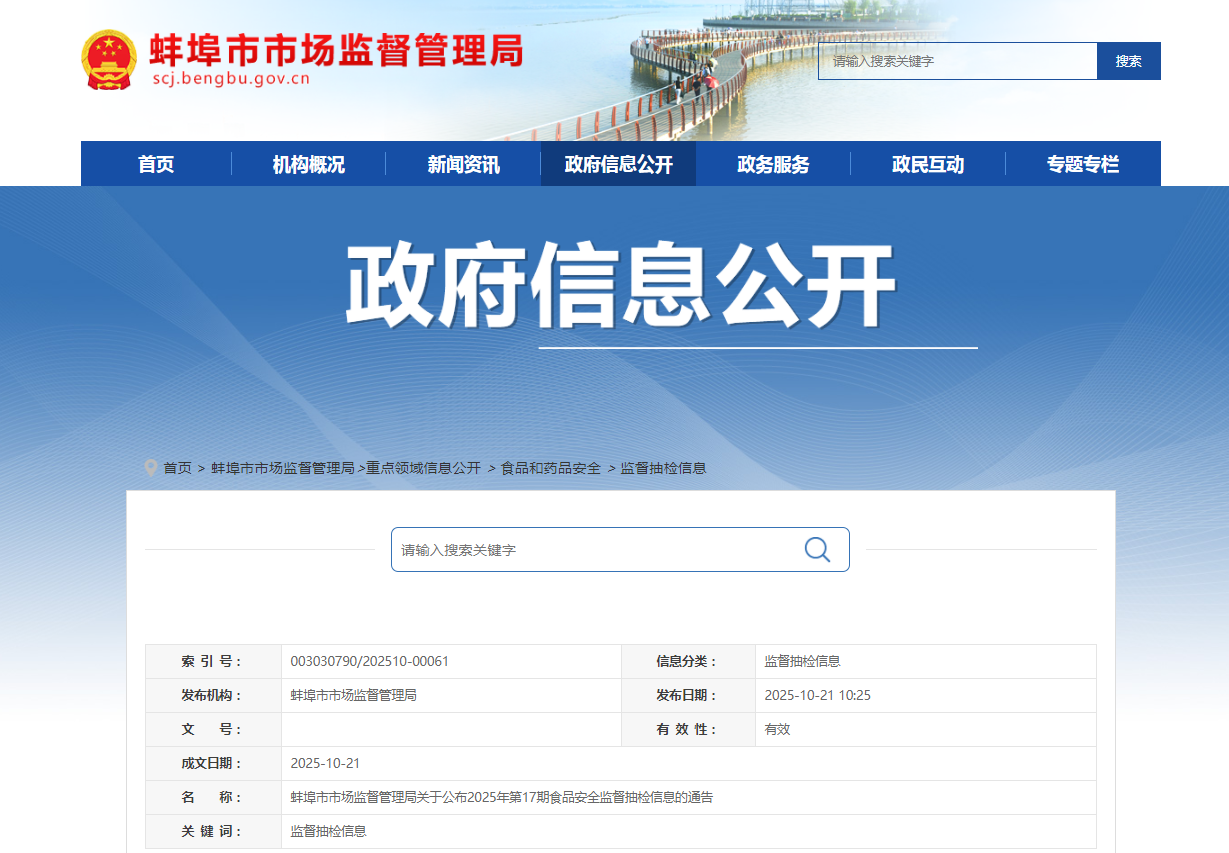Navigate to 政民互动 page

coord(927,164)
